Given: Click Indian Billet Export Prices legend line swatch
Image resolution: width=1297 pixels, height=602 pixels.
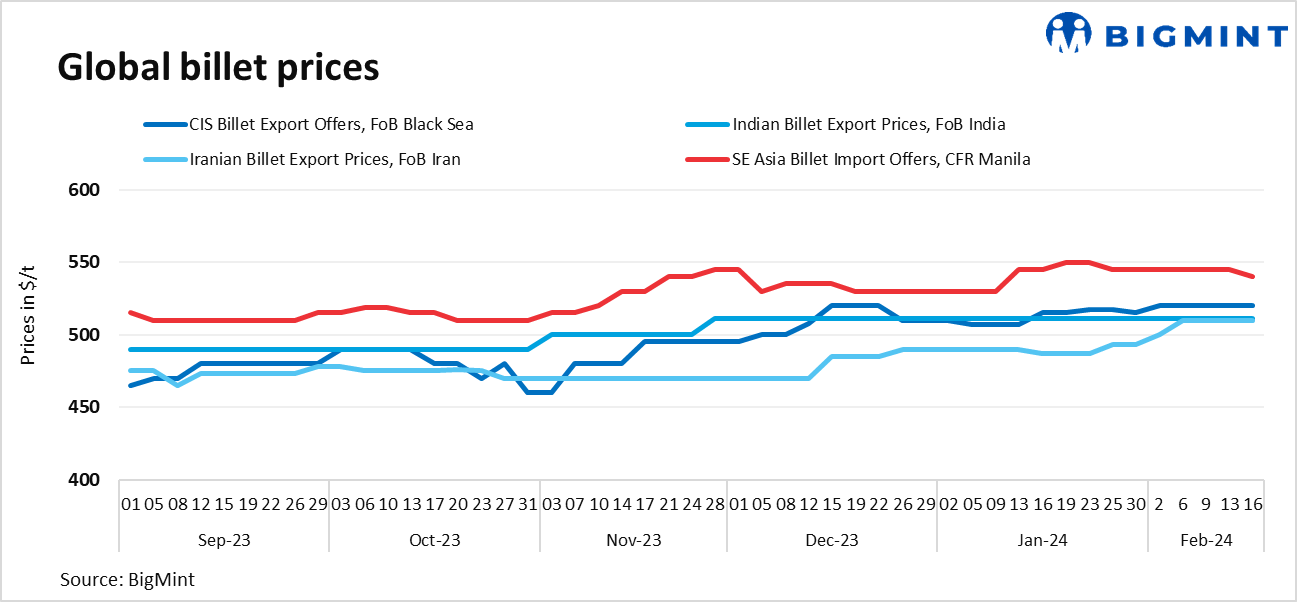Looking at the screenshot, I should coord(706,125).
